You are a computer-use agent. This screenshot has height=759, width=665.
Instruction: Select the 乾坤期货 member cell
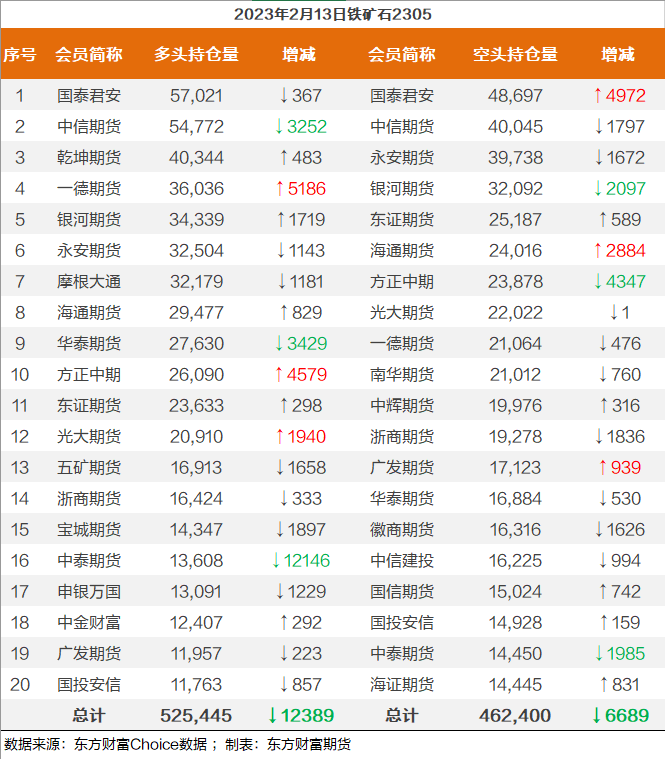click(x=89, y=158)
